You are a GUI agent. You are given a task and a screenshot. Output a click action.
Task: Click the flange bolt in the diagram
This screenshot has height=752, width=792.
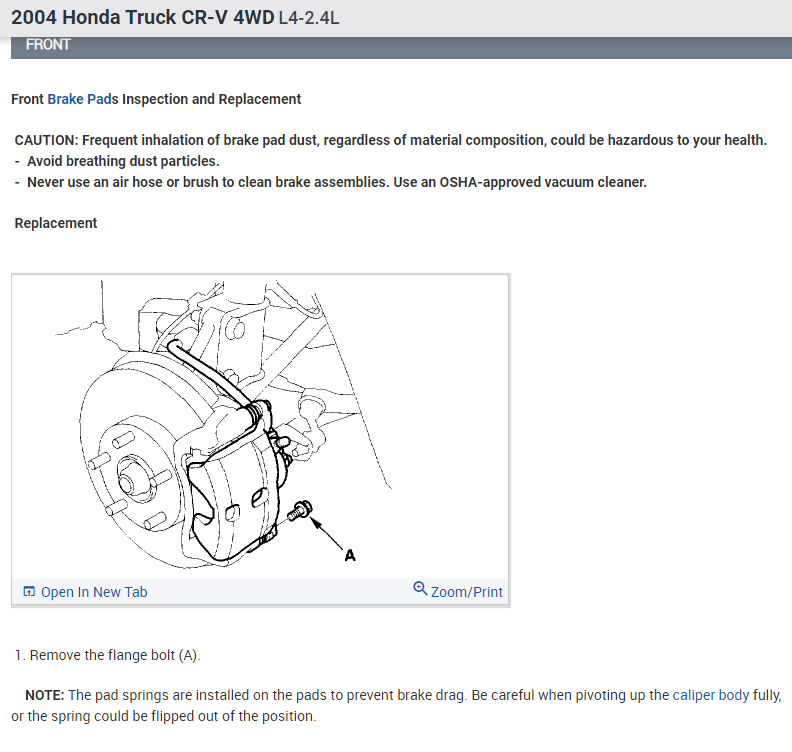tap(300, 510)
